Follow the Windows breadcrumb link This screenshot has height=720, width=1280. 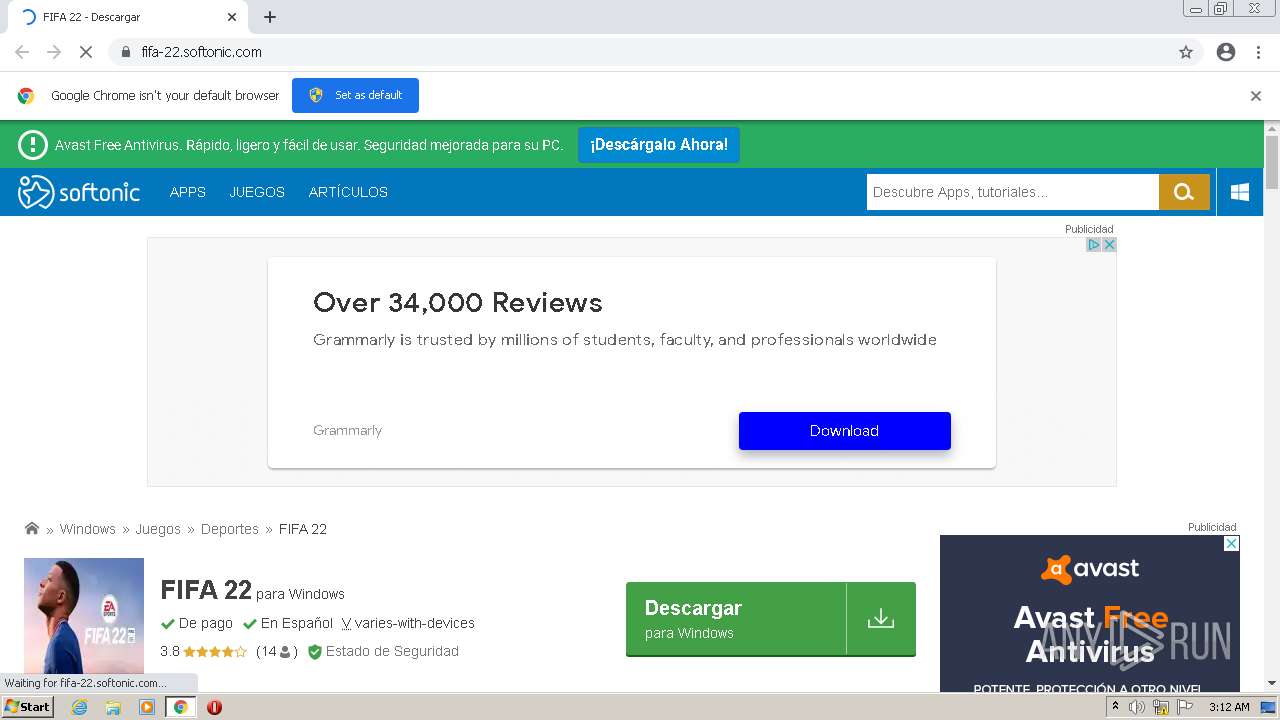point(88,529)
